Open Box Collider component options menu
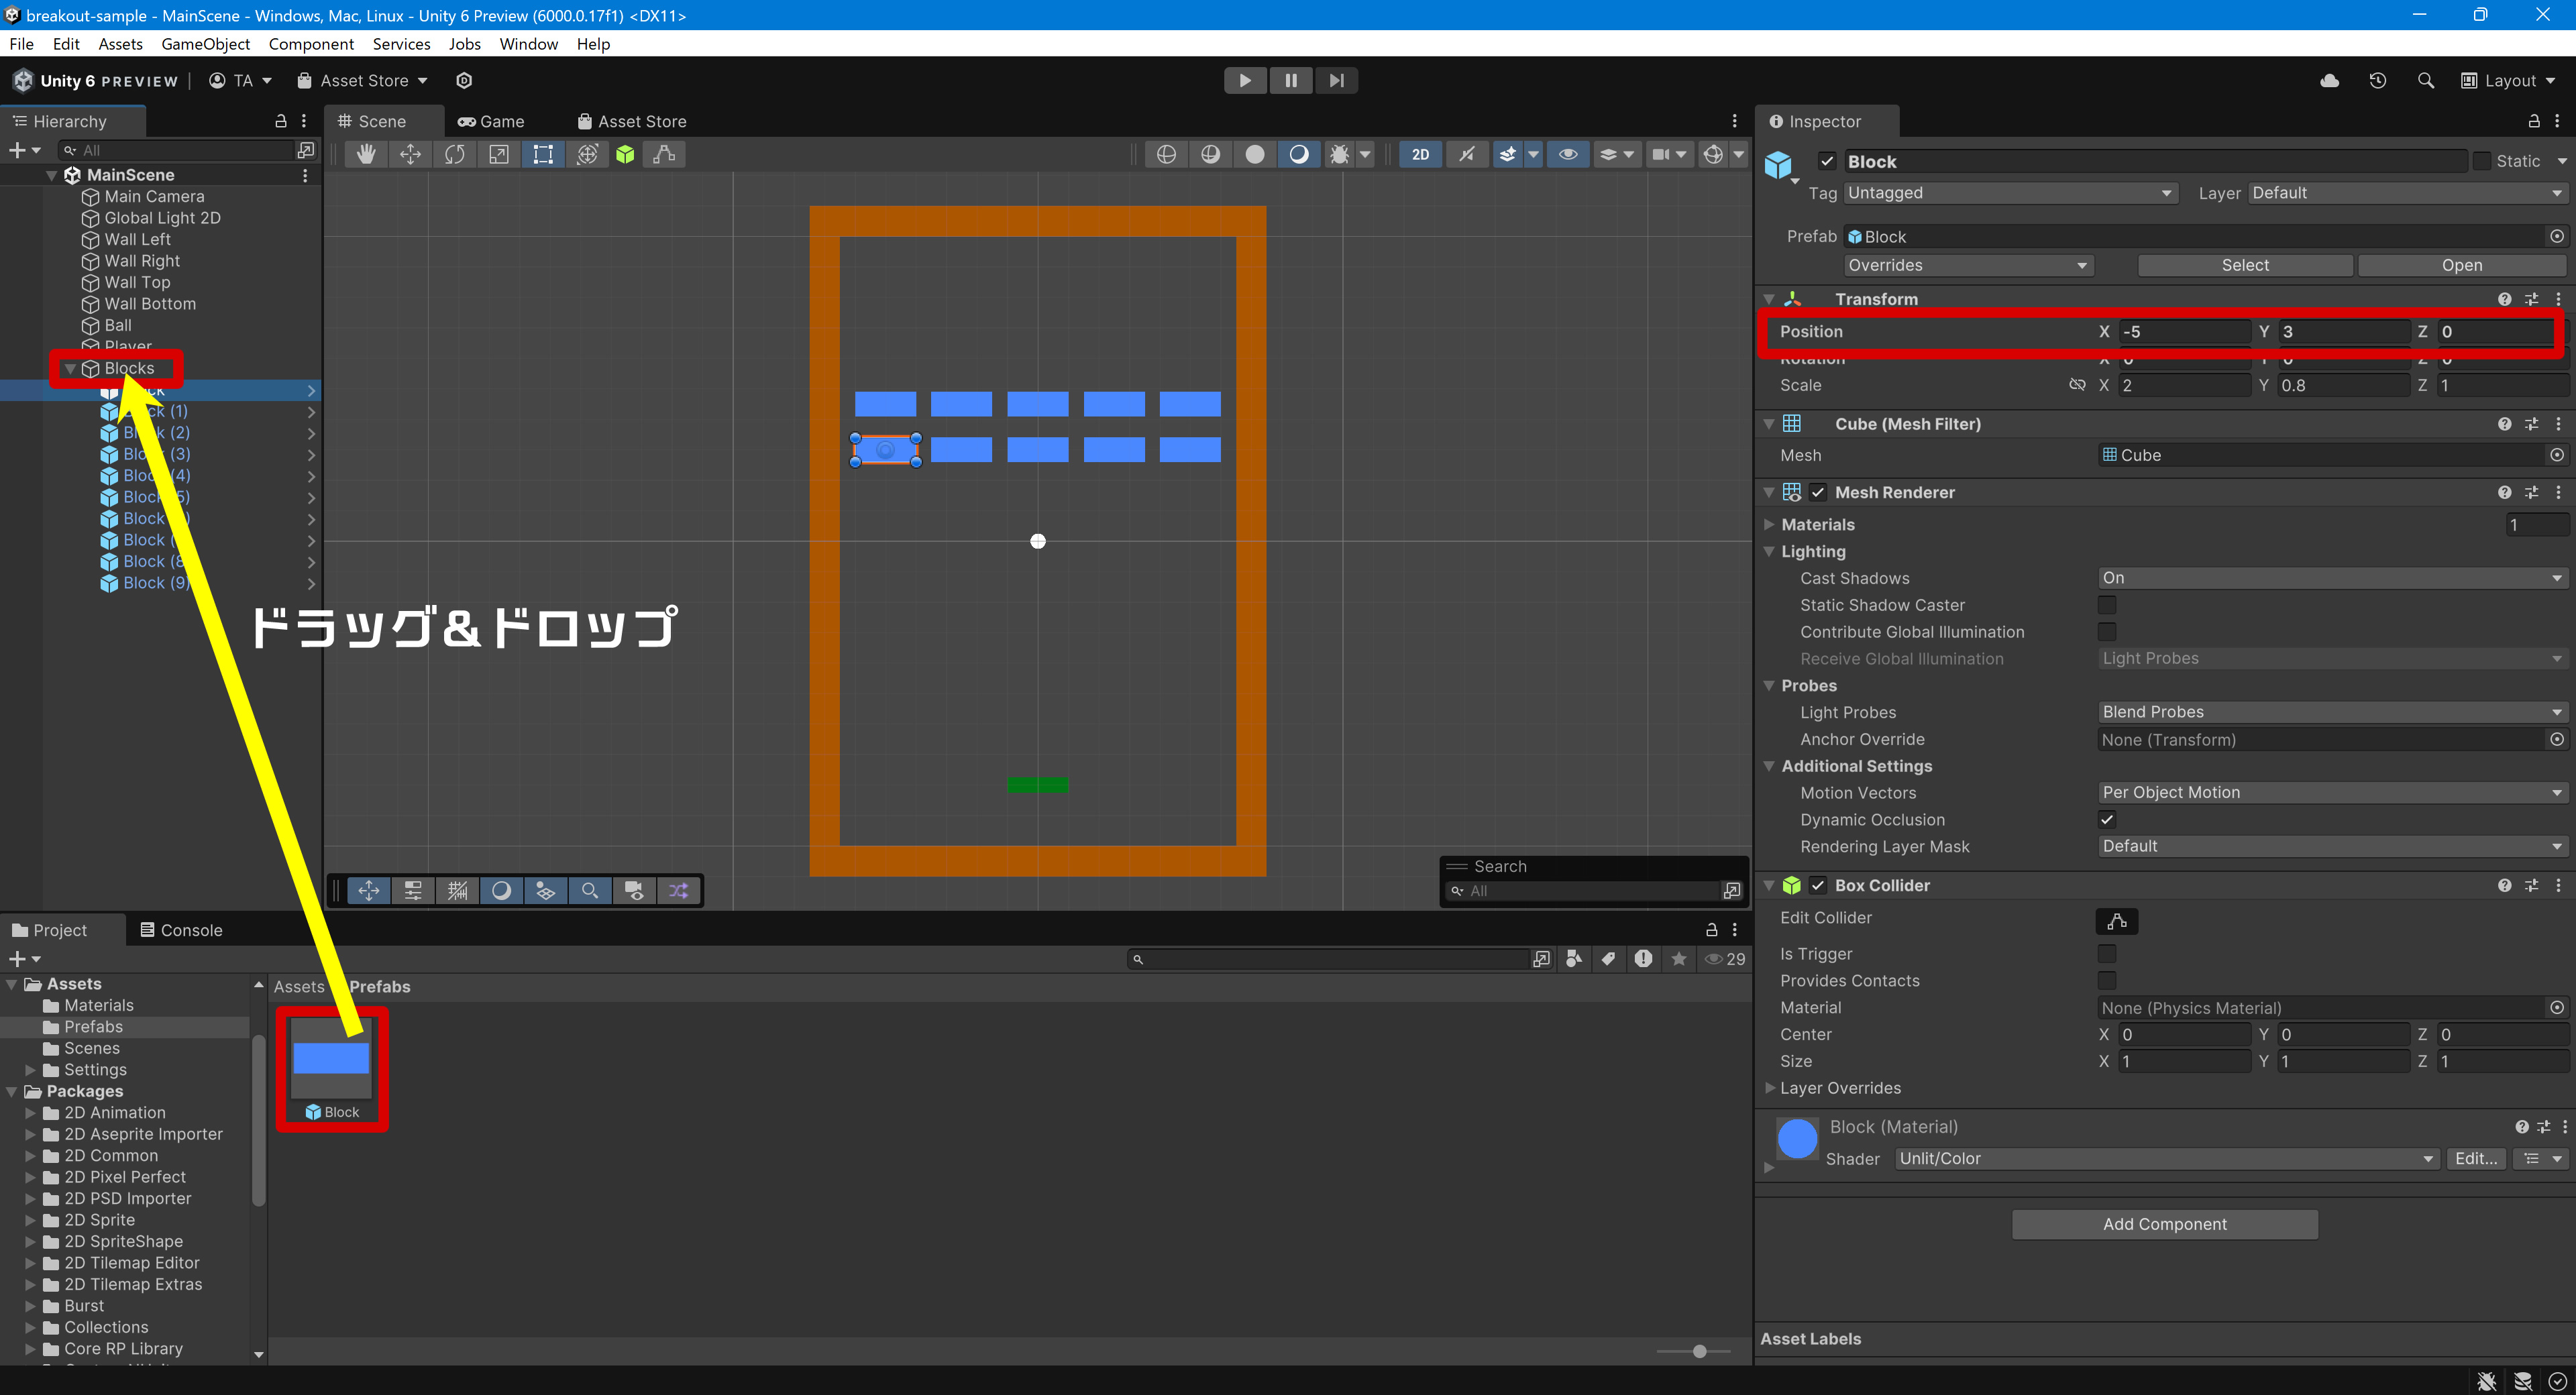2576x1395 pixels. pyautogui.click(x=2558, y=885)
